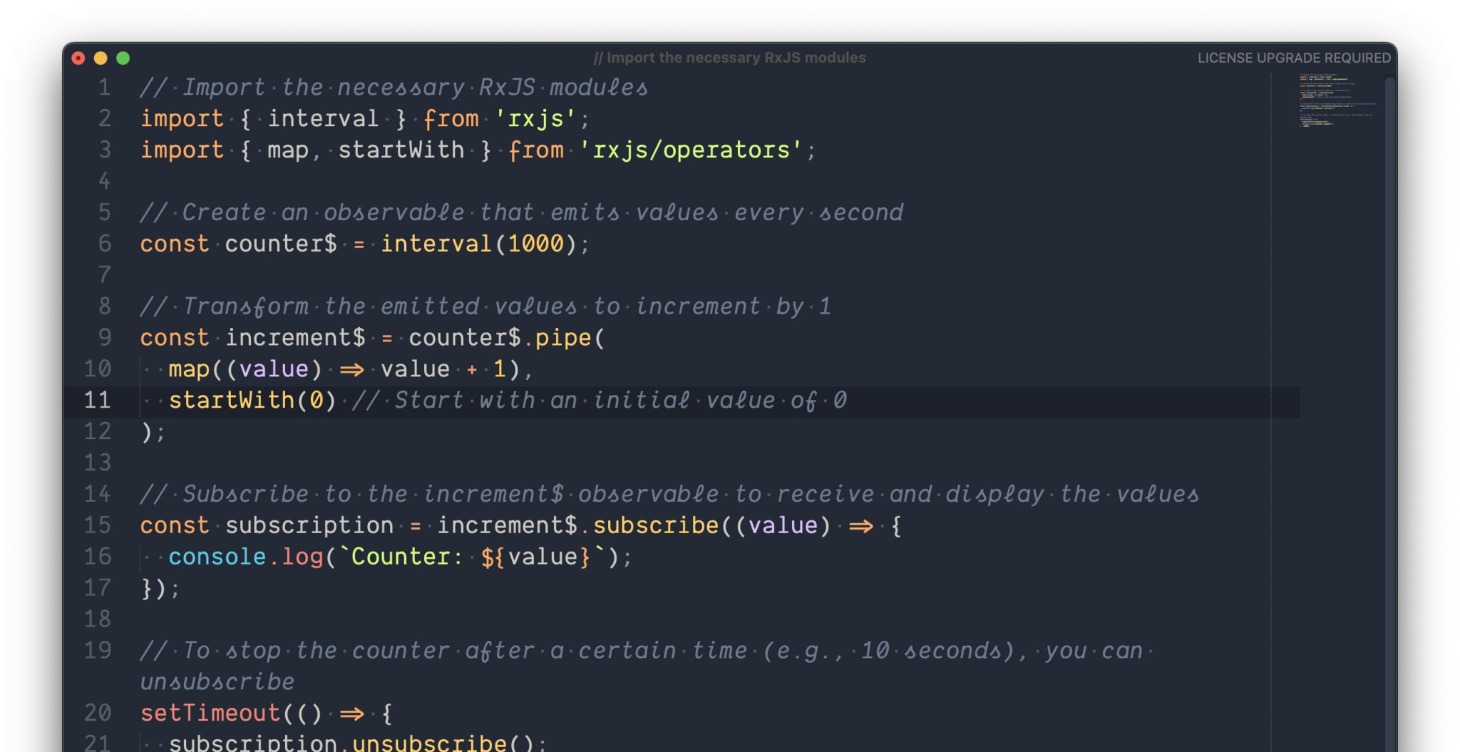Click the red close traffic light button

pos(79,58)
